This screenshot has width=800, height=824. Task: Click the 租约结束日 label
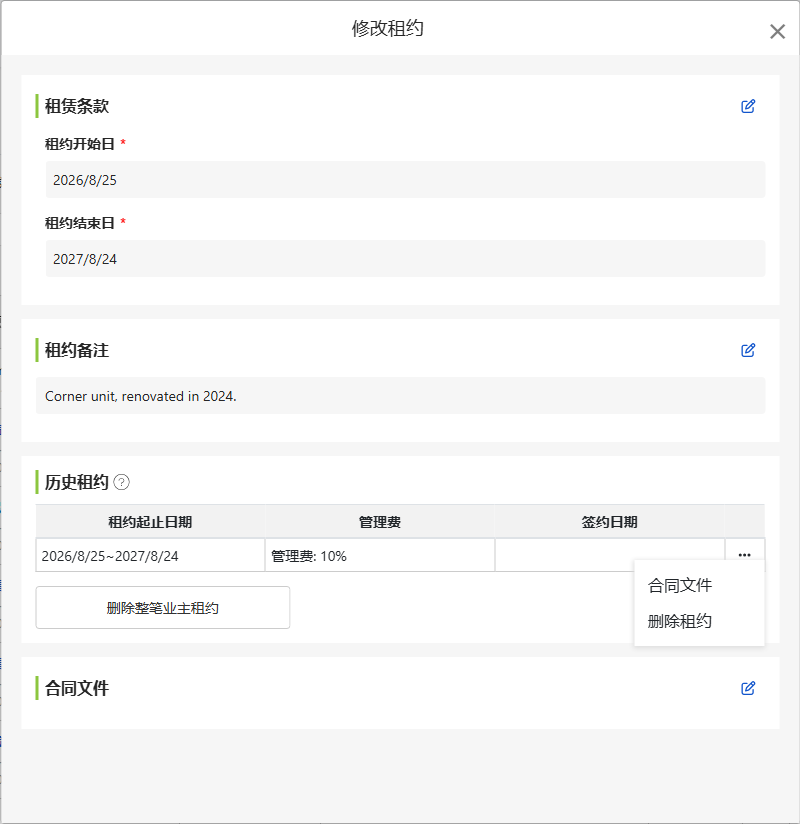(80, 223)
